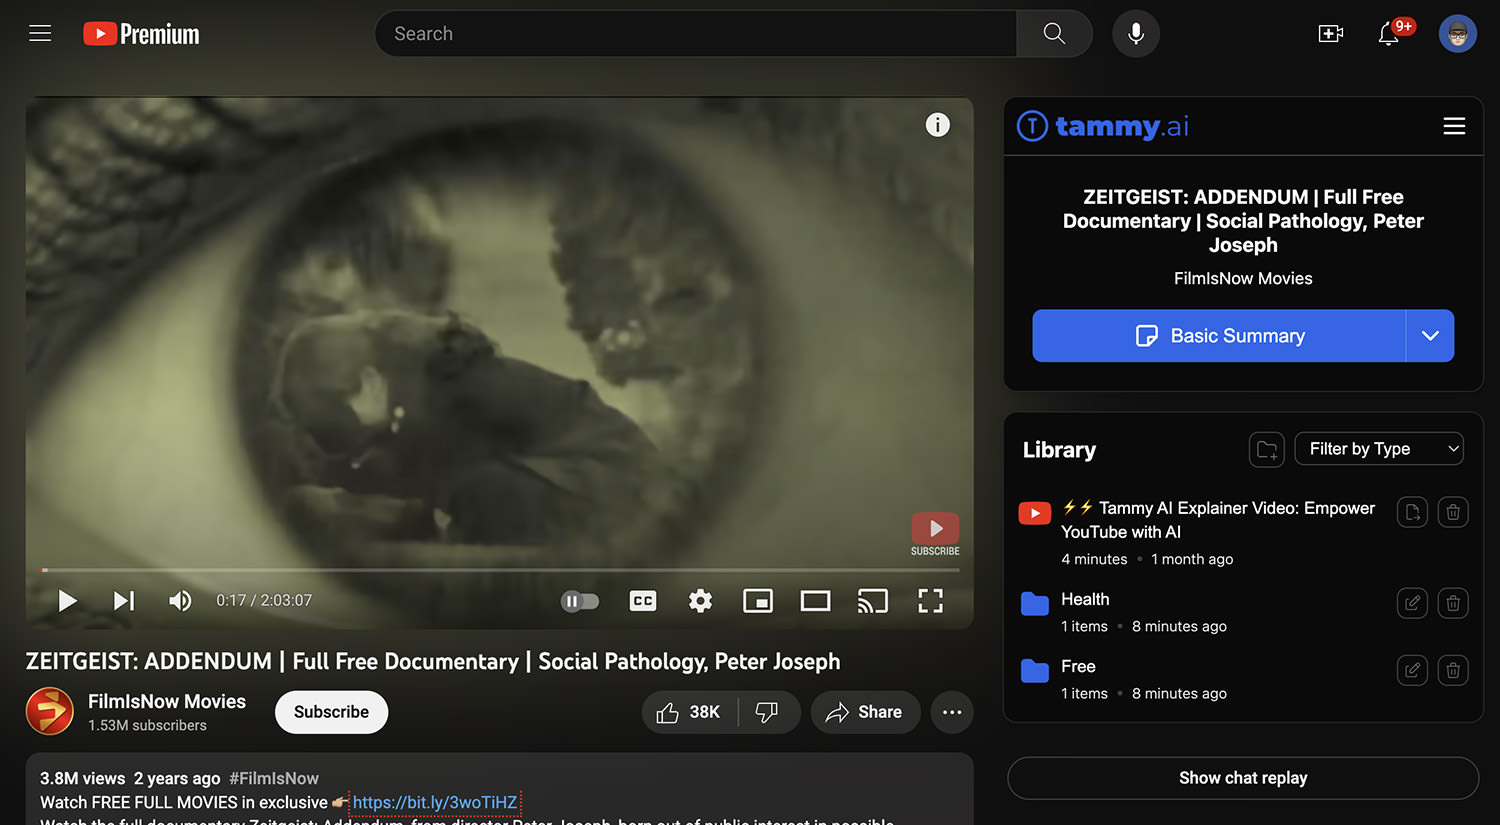
Task: Toggle closed captions
Action: tap(643, 601)
